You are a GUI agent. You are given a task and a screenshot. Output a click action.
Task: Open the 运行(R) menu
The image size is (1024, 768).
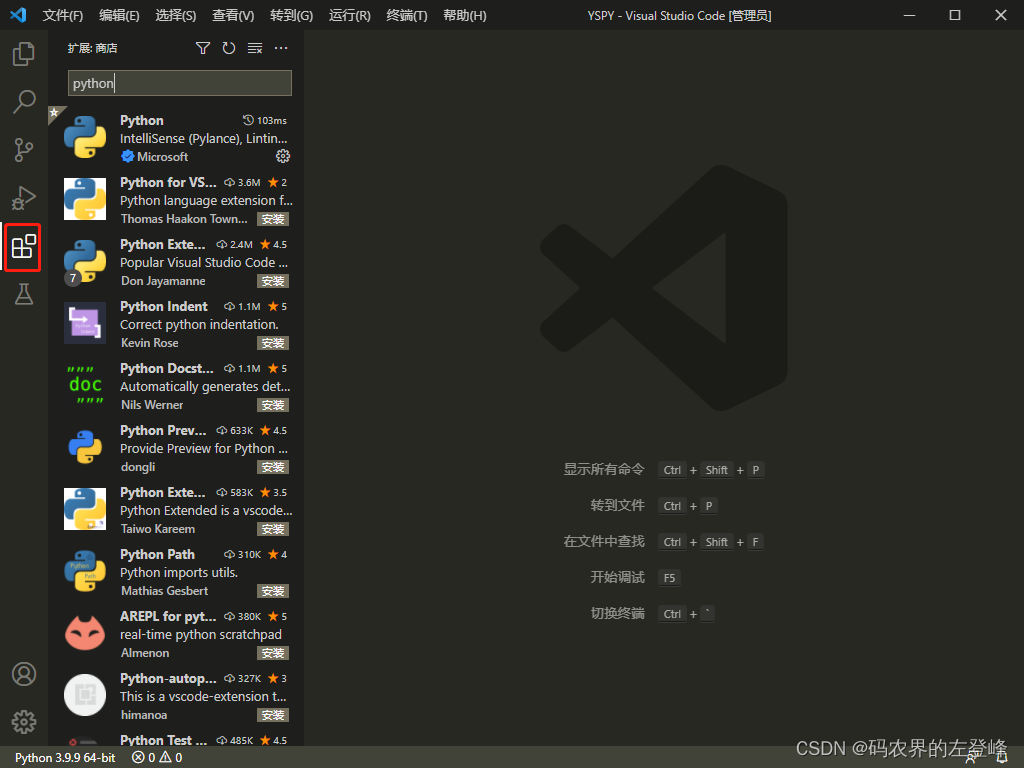tap(349, 15)
